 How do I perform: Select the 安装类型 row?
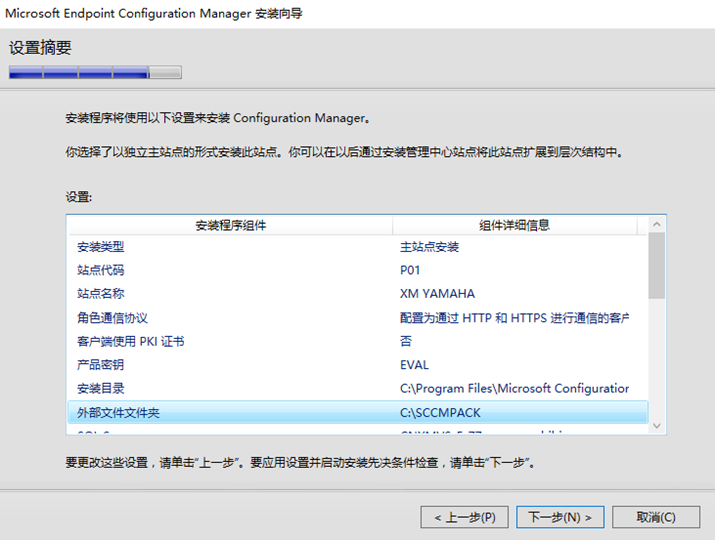(358, 247)
